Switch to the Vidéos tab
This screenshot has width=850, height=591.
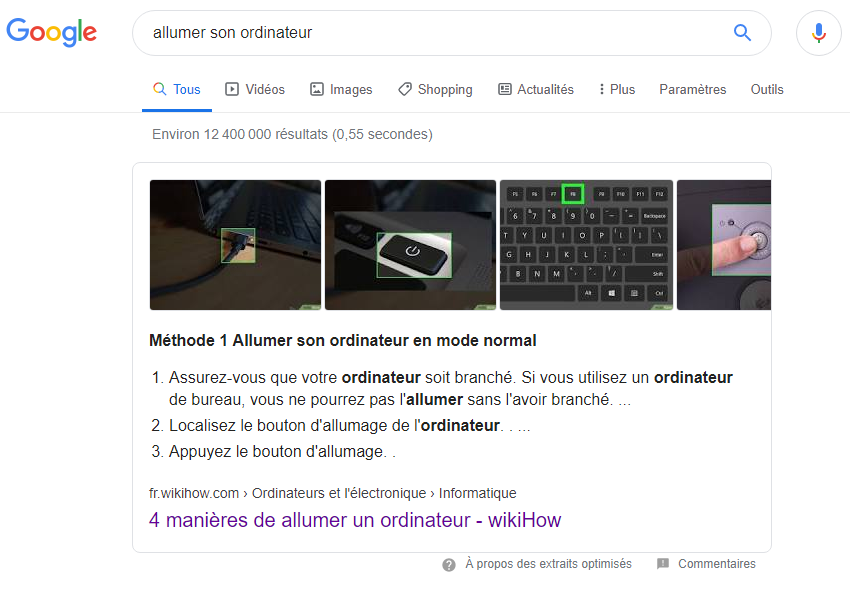tap(255, 89)
